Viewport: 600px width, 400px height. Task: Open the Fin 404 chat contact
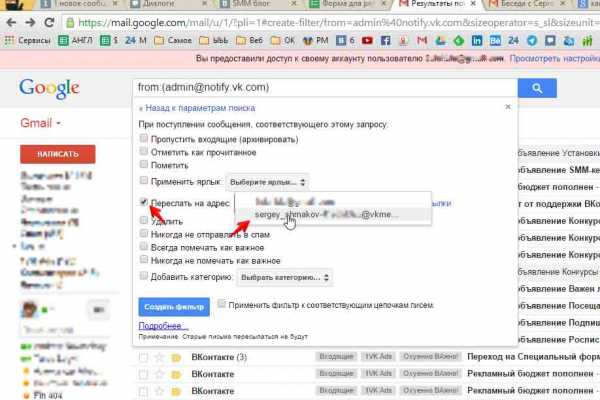(x=48, y=395)
